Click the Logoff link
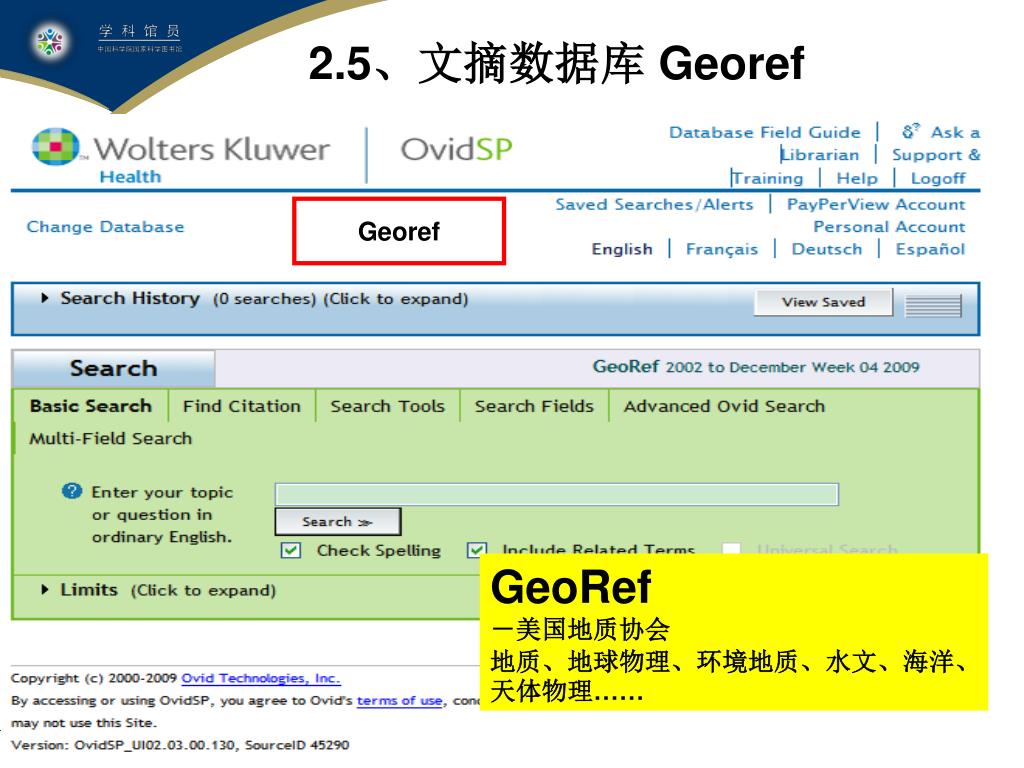1024x768 pixels. pyautogui.click(x=938, y=178)
